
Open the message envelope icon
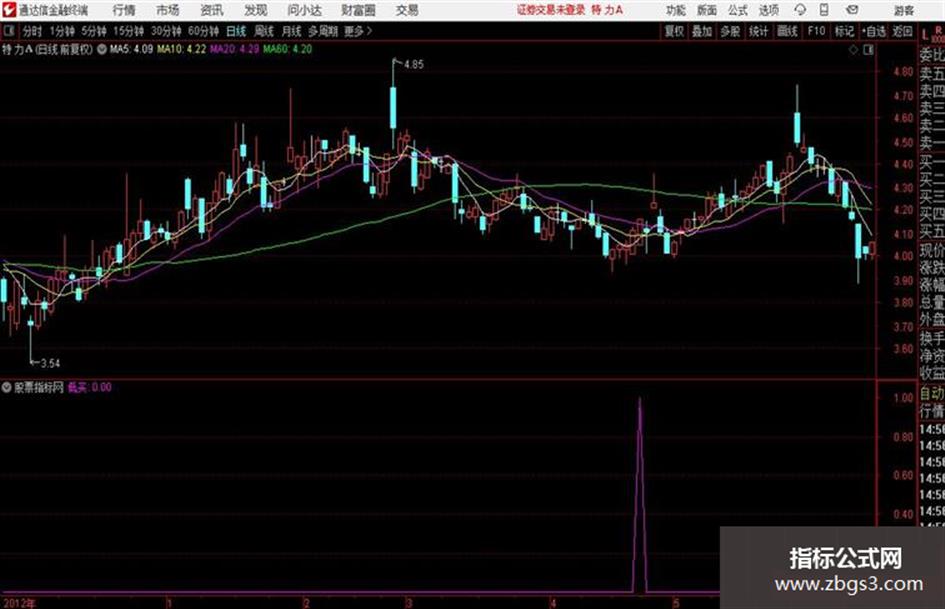[852, 10]
